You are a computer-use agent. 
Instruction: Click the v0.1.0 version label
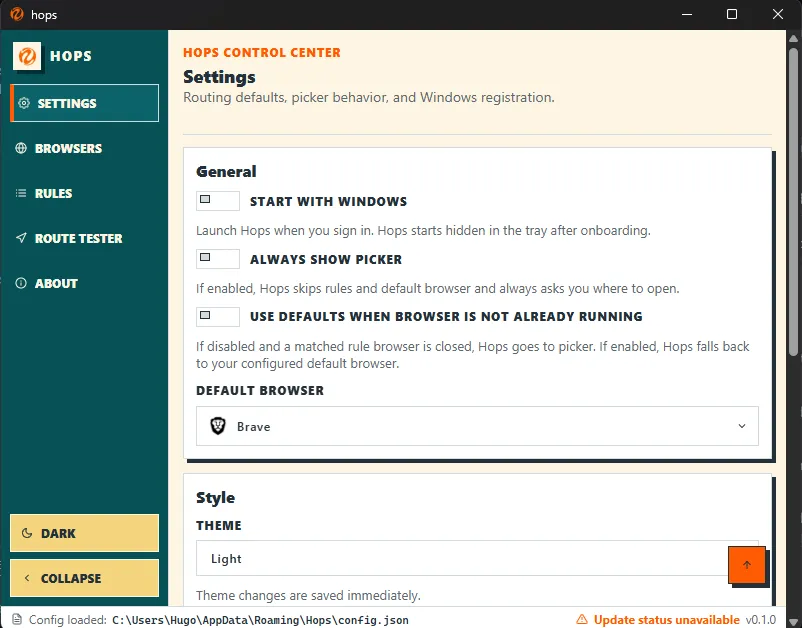tap(761, 620)
